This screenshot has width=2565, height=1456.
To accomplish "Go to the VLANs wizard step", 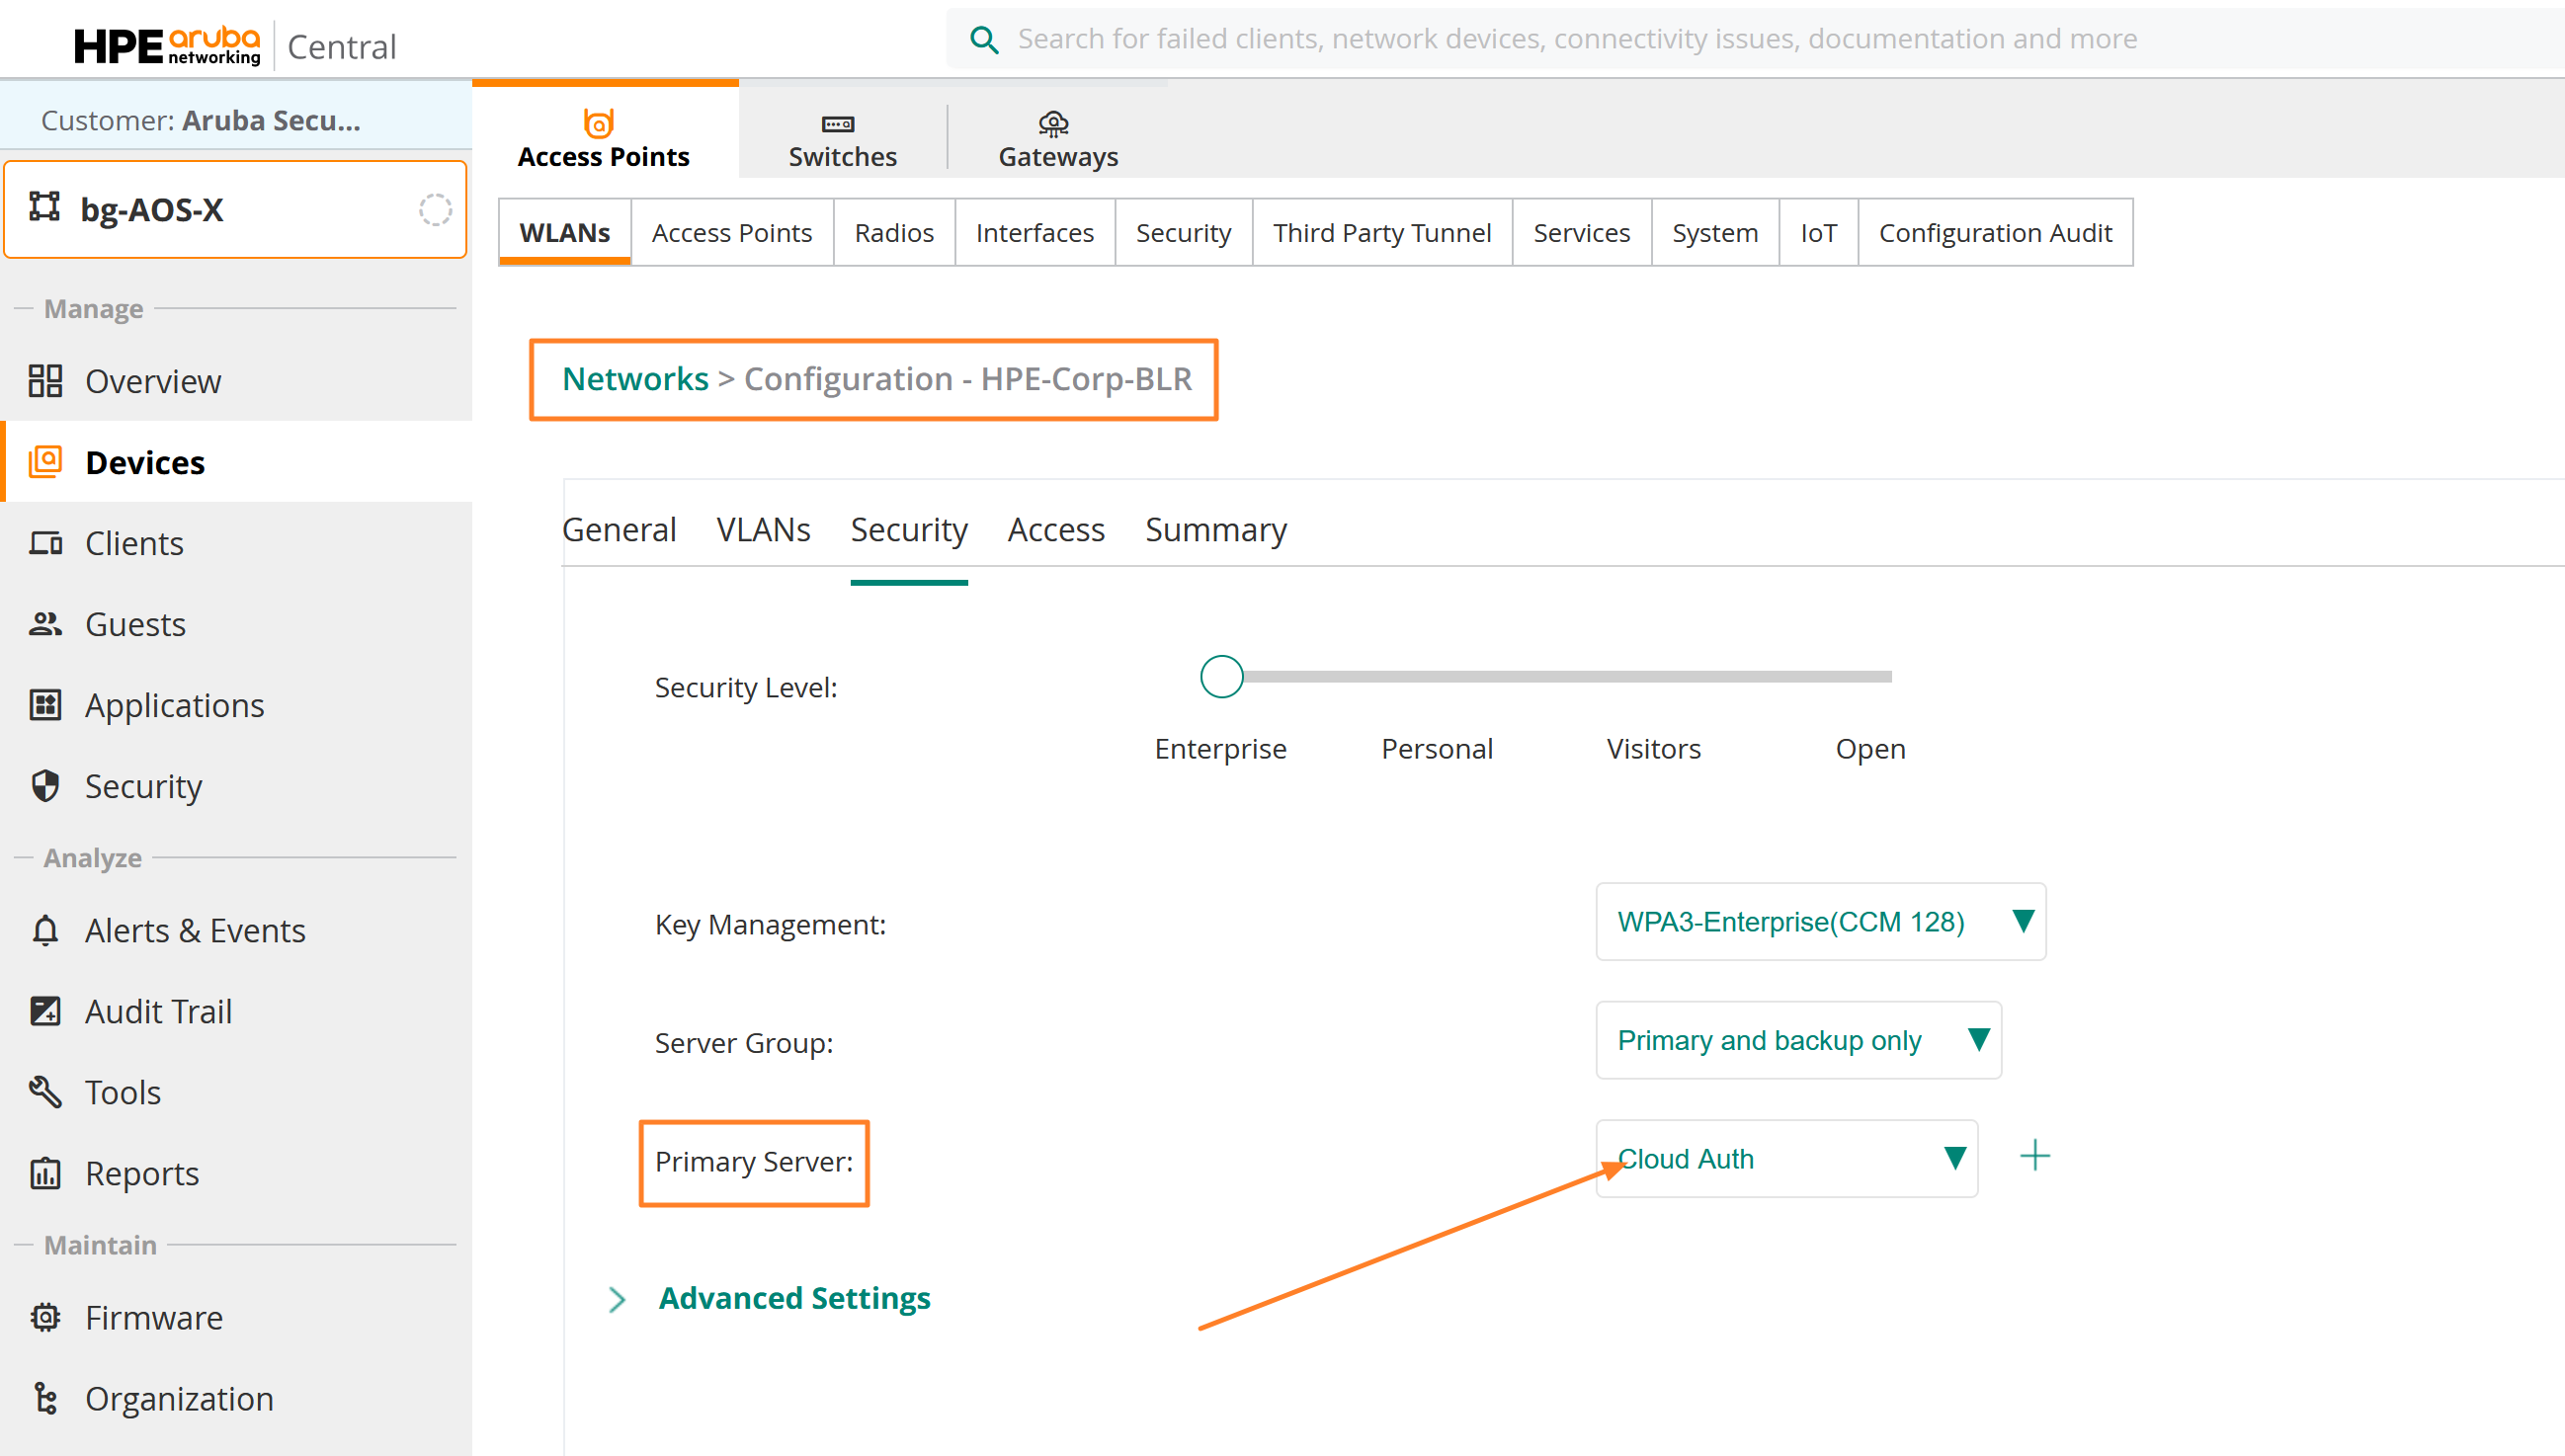I will 763,529.
